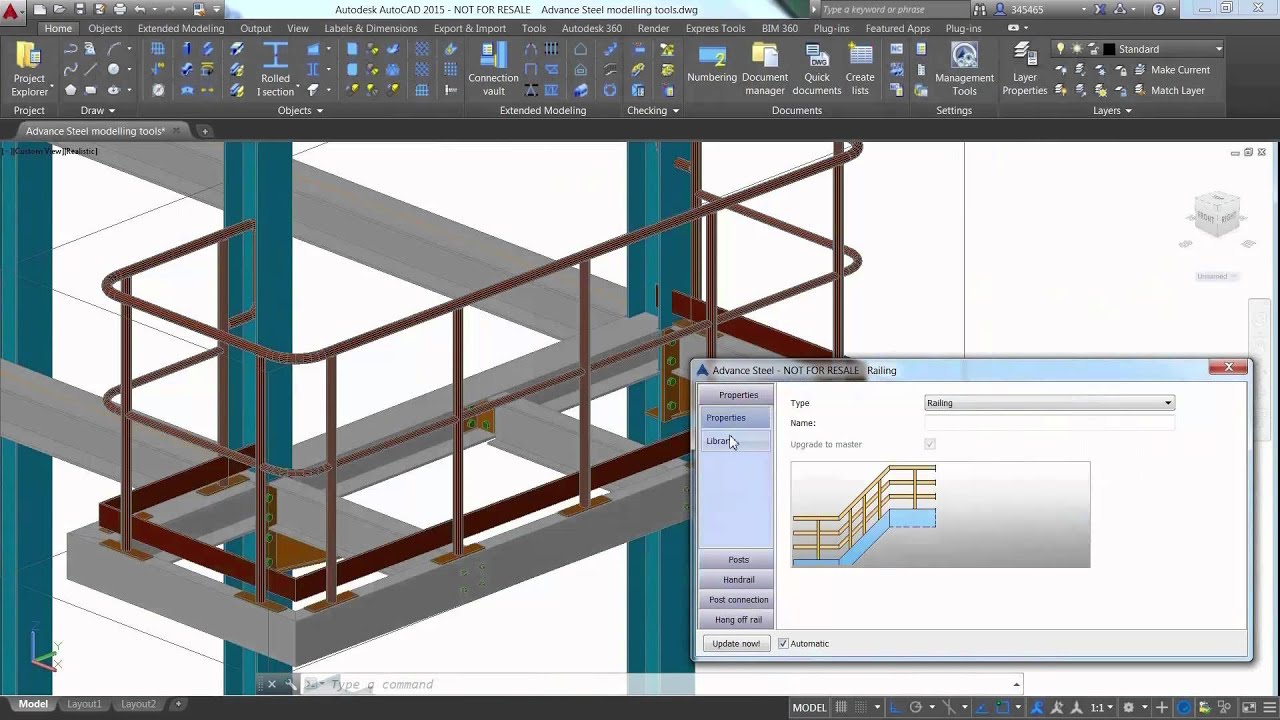1280x720 pixels.
Task: Launch the Numbering tool
Action: point(712,64)
